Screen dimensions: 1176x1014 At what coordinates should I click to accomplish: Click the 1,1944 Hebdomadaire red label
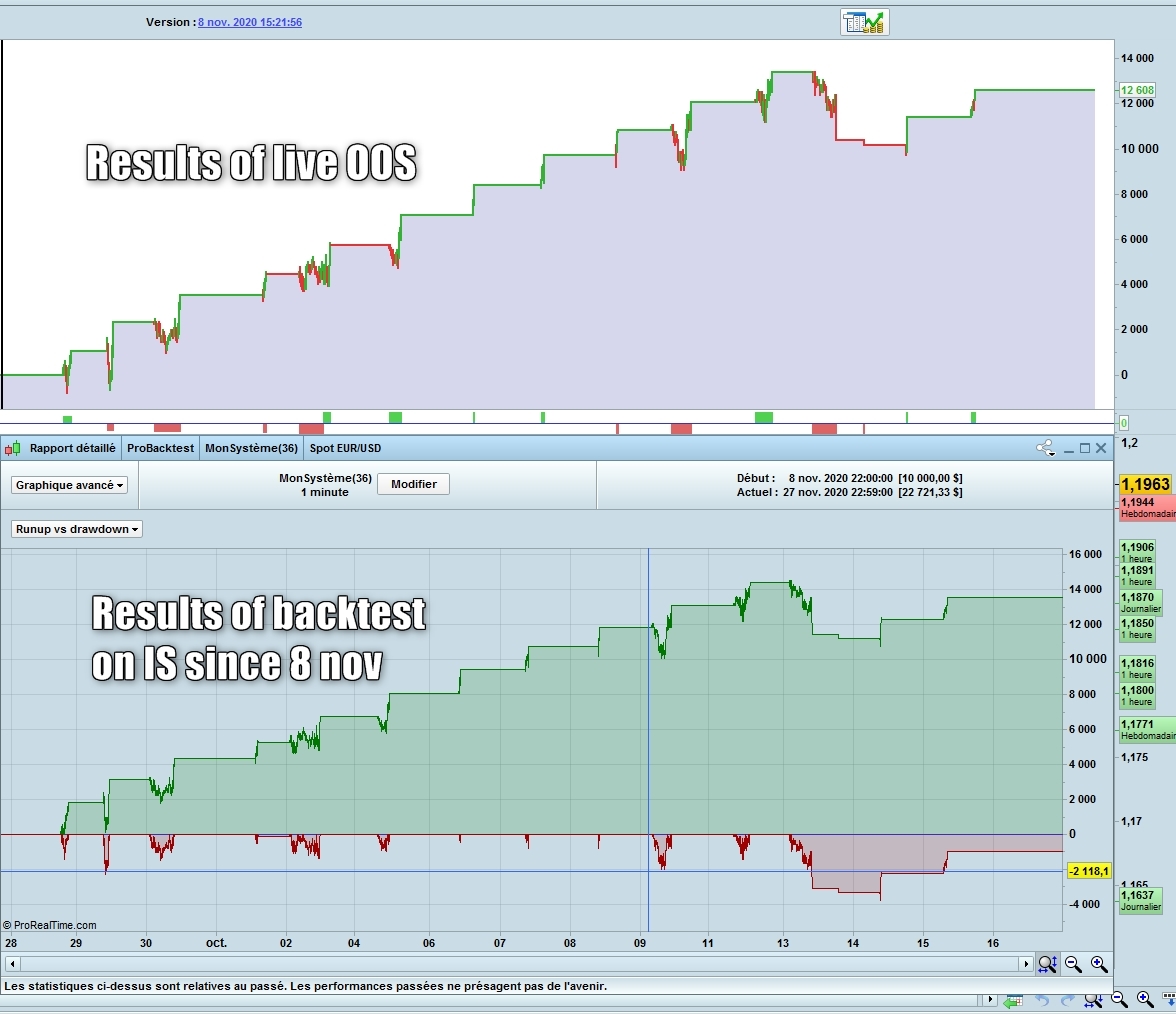1148,508
